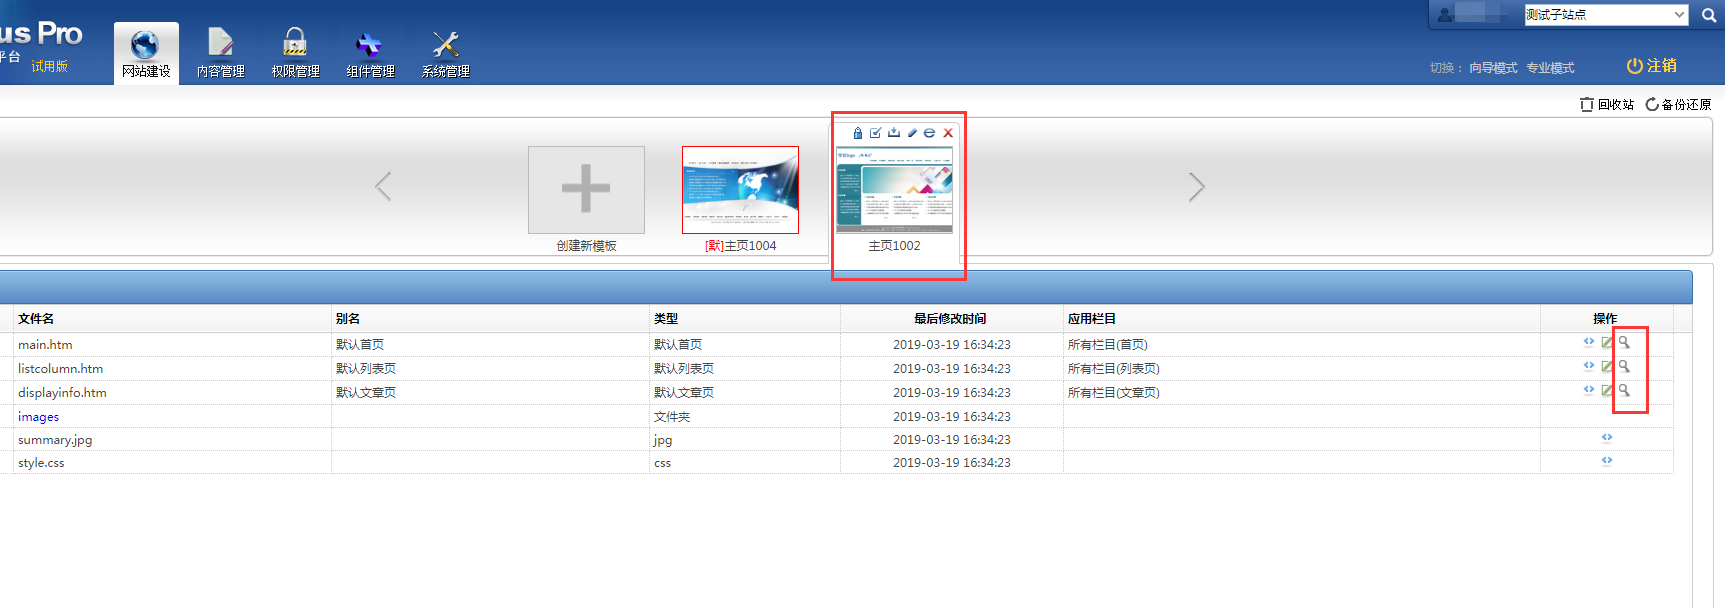Screen dimensions: 1725x608
Task: Open the 系统管理 tab
Action: (445, 53)
